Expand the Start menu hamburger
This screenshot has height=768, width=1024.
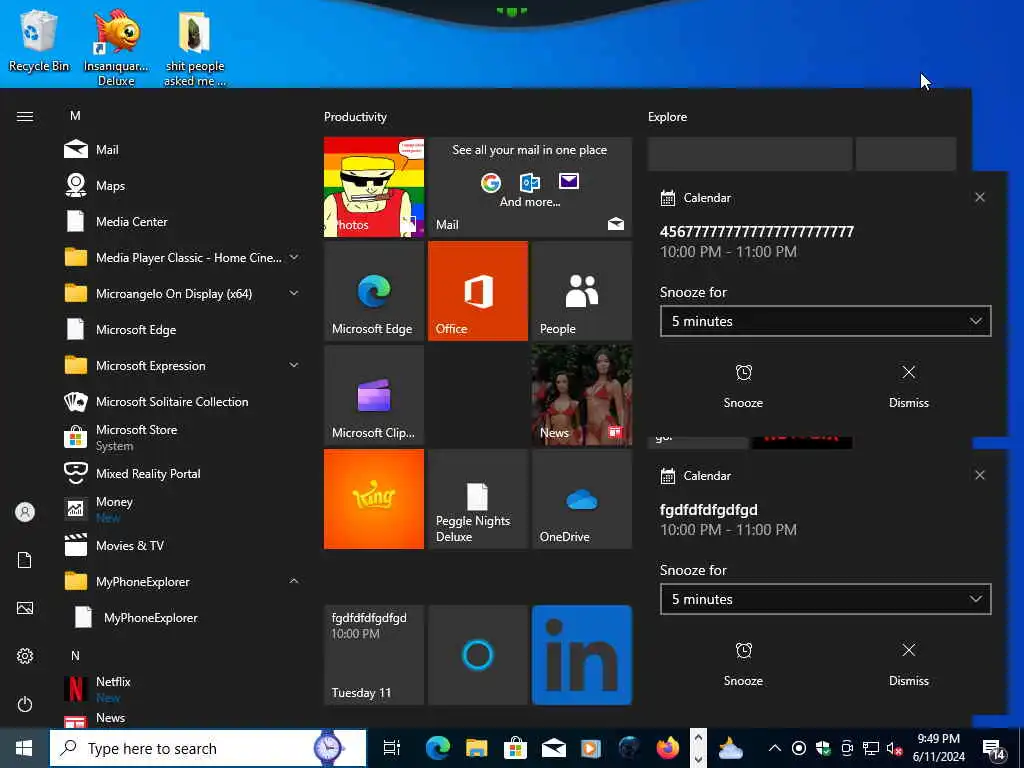coord(25,116)
